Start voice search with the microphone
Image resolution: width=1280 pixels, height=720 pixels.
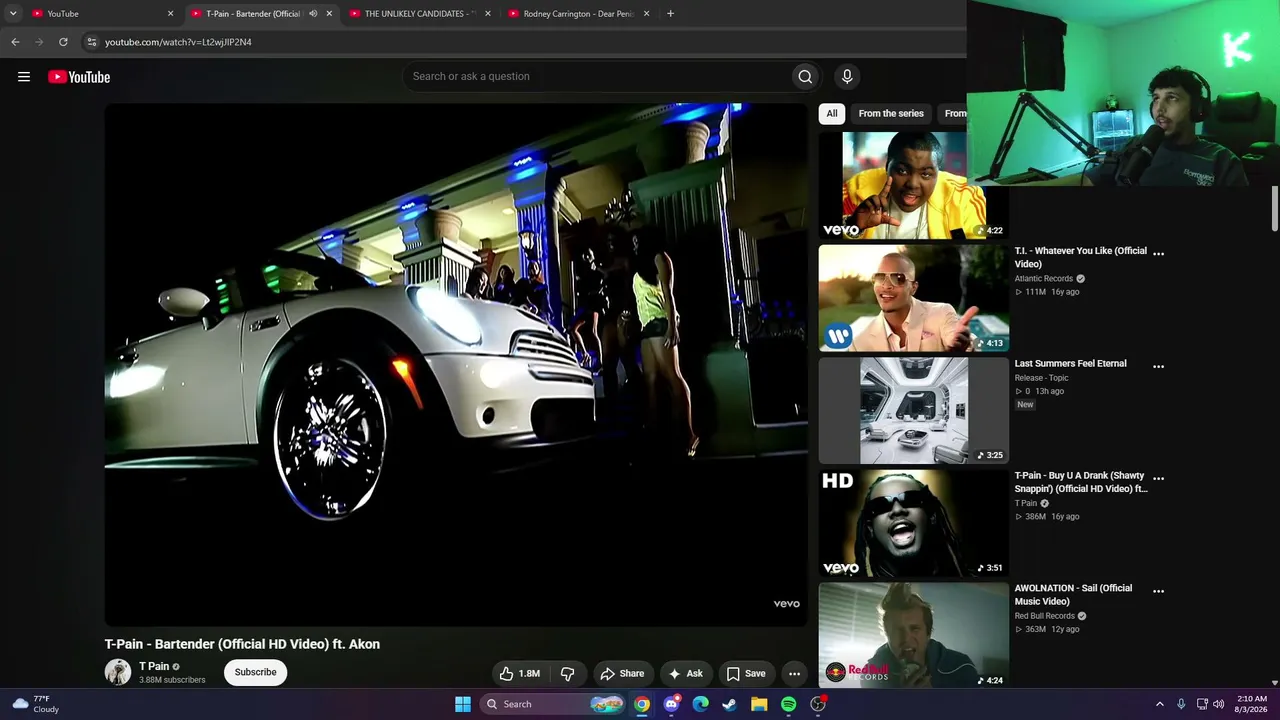click(x=847, y=76)
